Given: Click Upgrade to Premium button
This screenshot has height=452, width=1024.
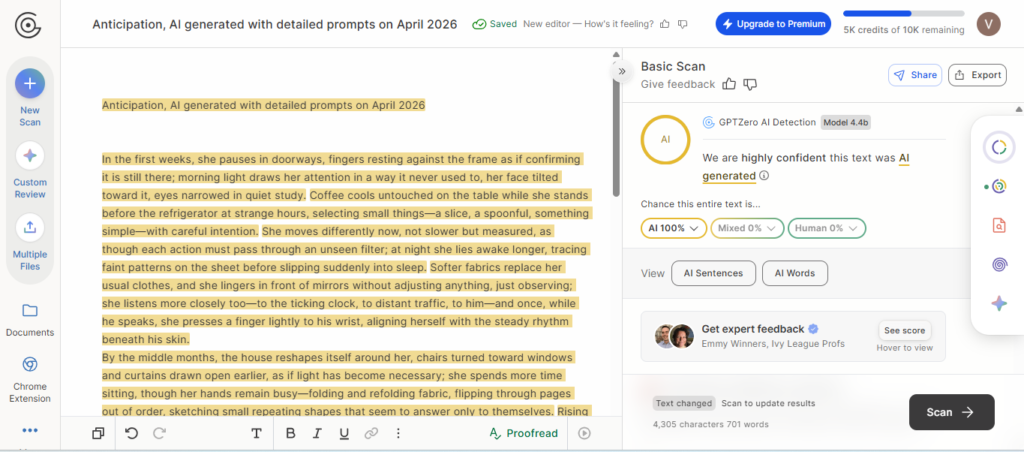Looking at the screenshot, I should pyautogui.click(x=773, y=24).
